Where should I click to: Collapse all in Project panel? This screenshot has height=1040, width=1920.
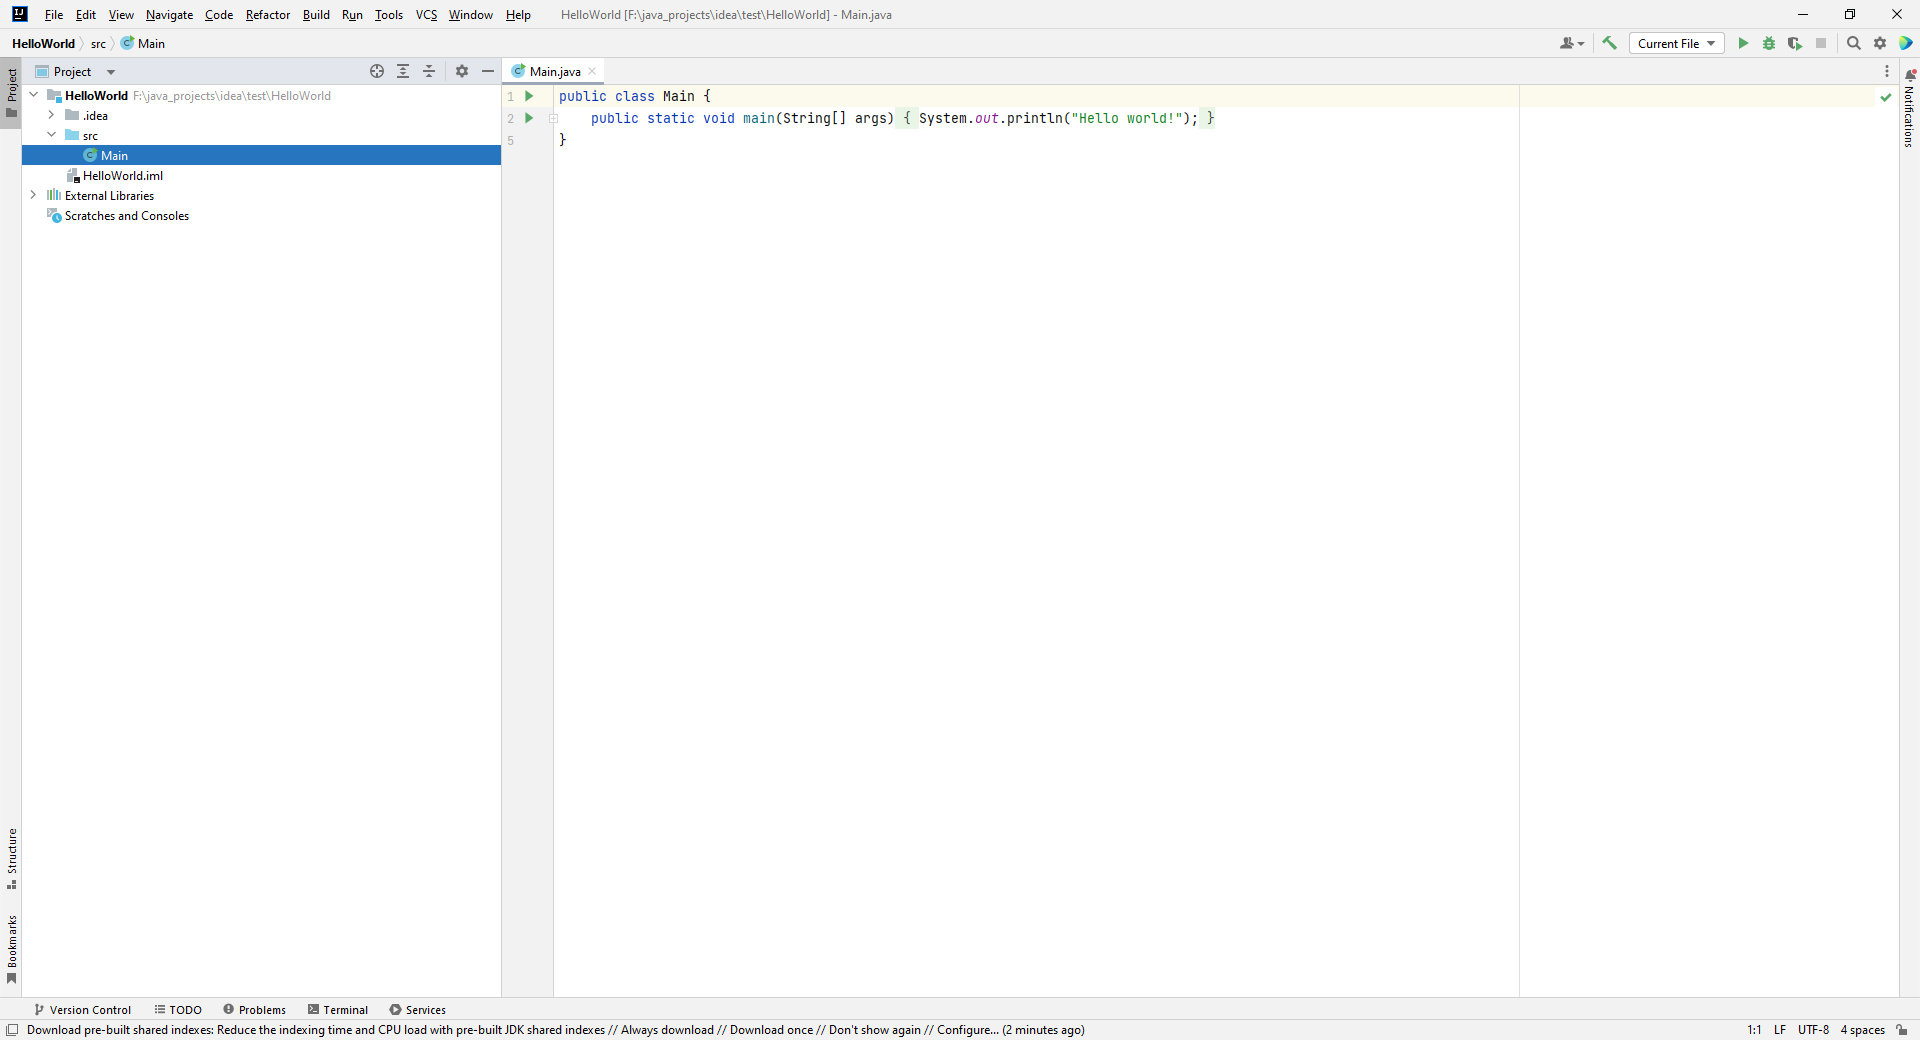pyautogui.click(x=429, y=71)
